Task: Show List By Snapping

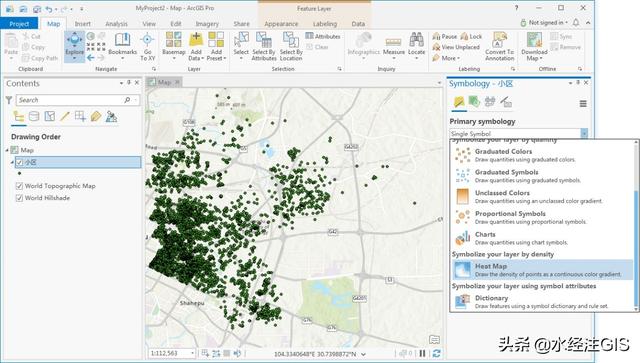Action: (x=80, y=117)
